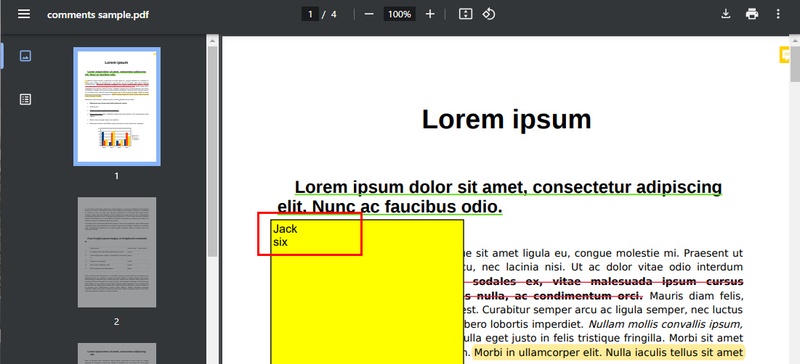Image resolution: width=800 pixels, height=364 pixels.
Task: Click the green-underlined 'Lorem ipsum dolor sit amet' heading
Action: [499, 197]
